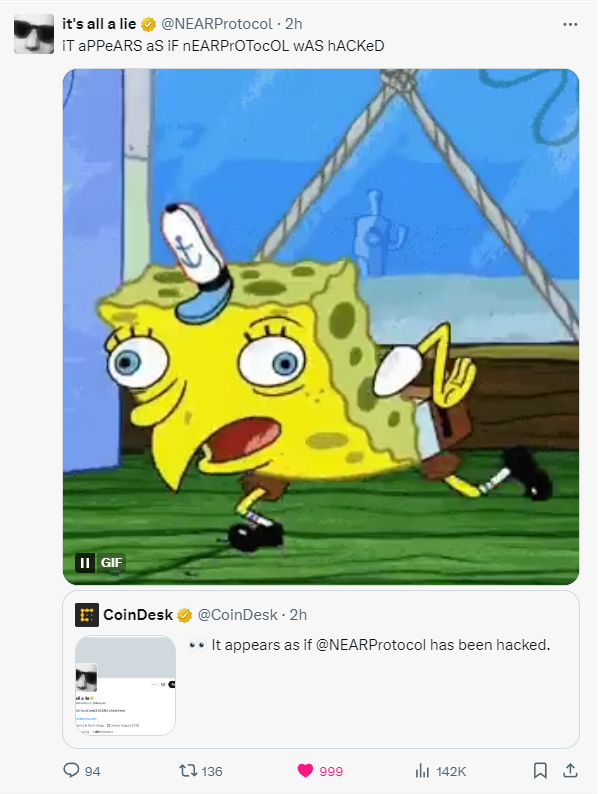This screenshot has height=794, width=602.
Task: Click the share upload icon
Action: (x=570, y=771)
